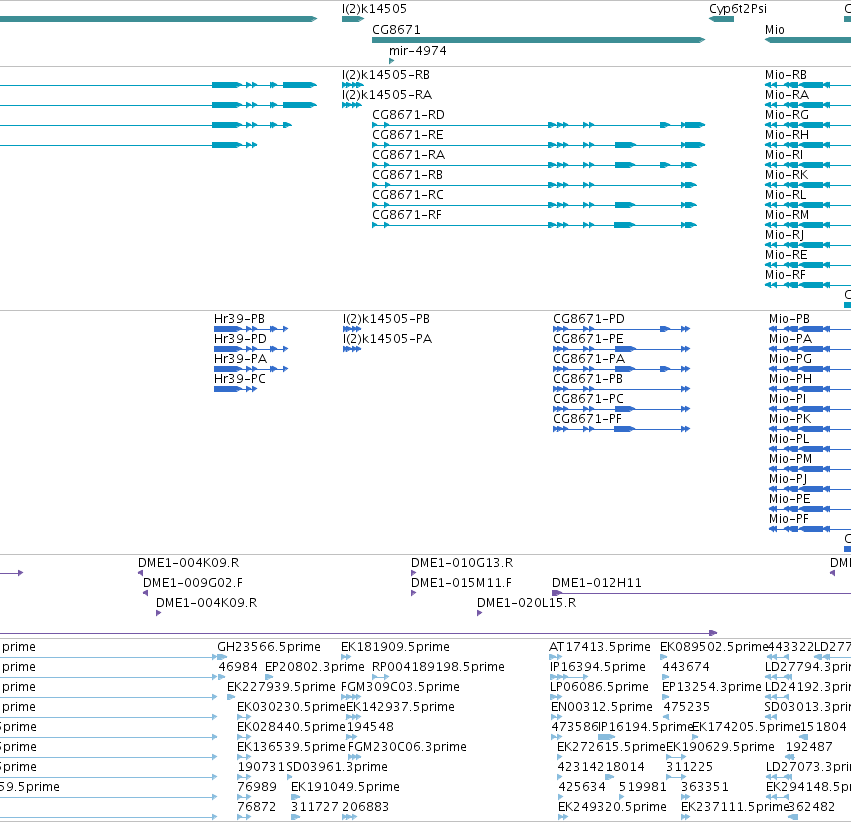The height and width of the screenshot is (822, 851).
Task: Select the Cyp6t2Psi gene label
Action: [738, 9]
